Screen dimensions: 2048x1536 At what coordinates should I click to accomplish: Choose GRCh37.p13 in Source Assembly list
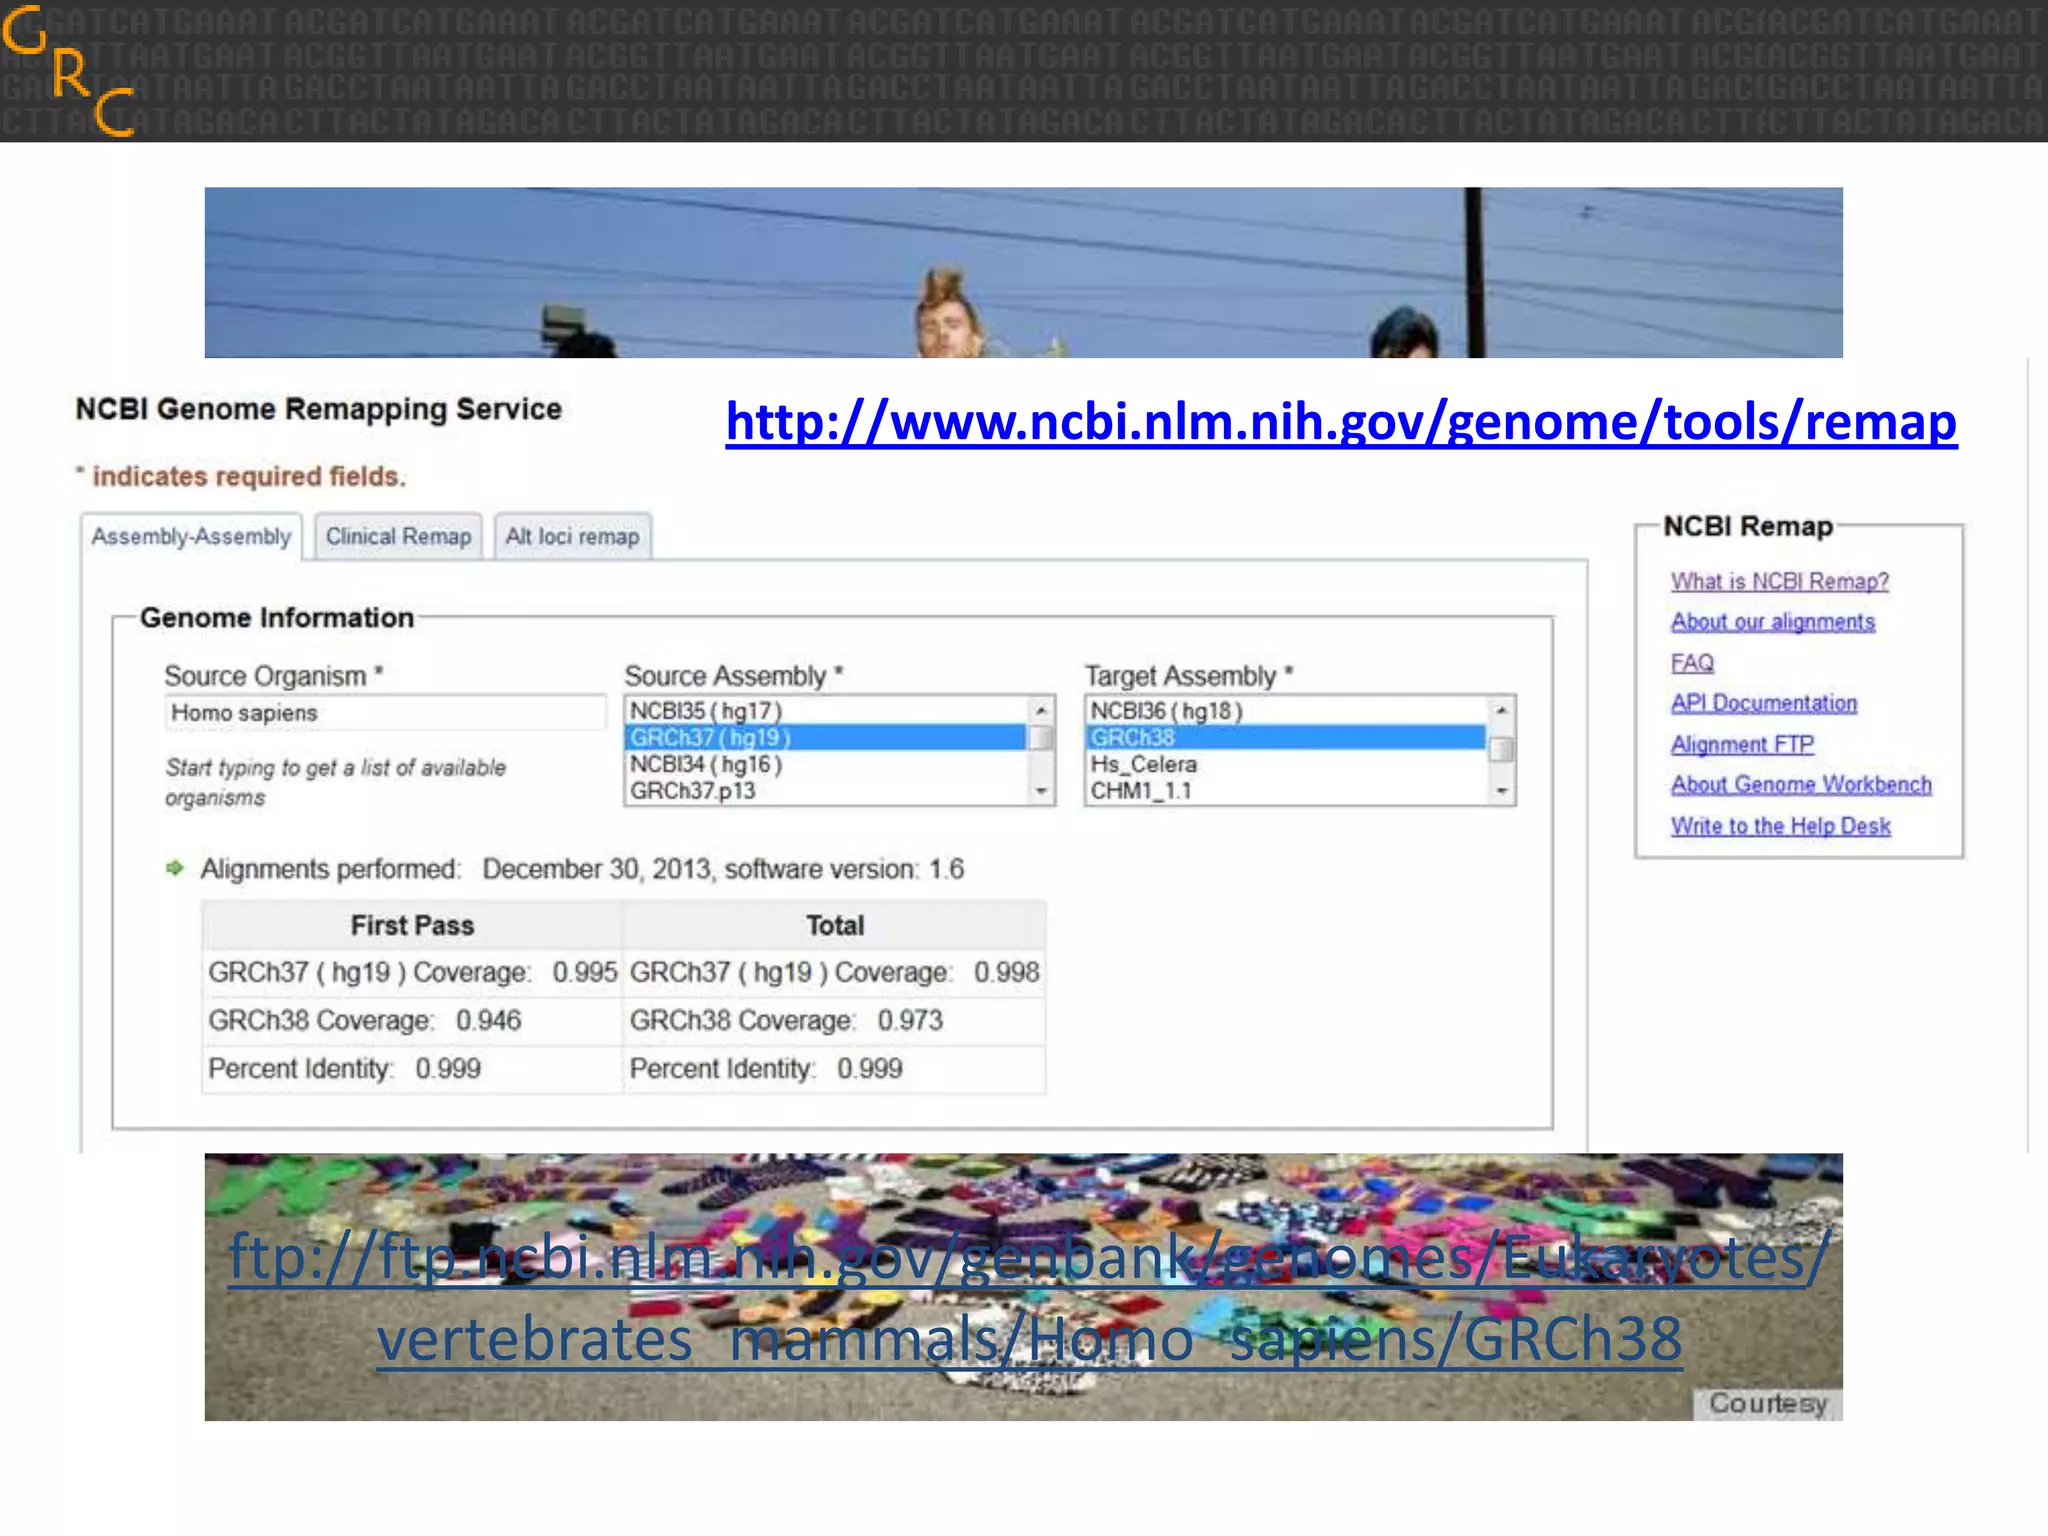point(826,790)
